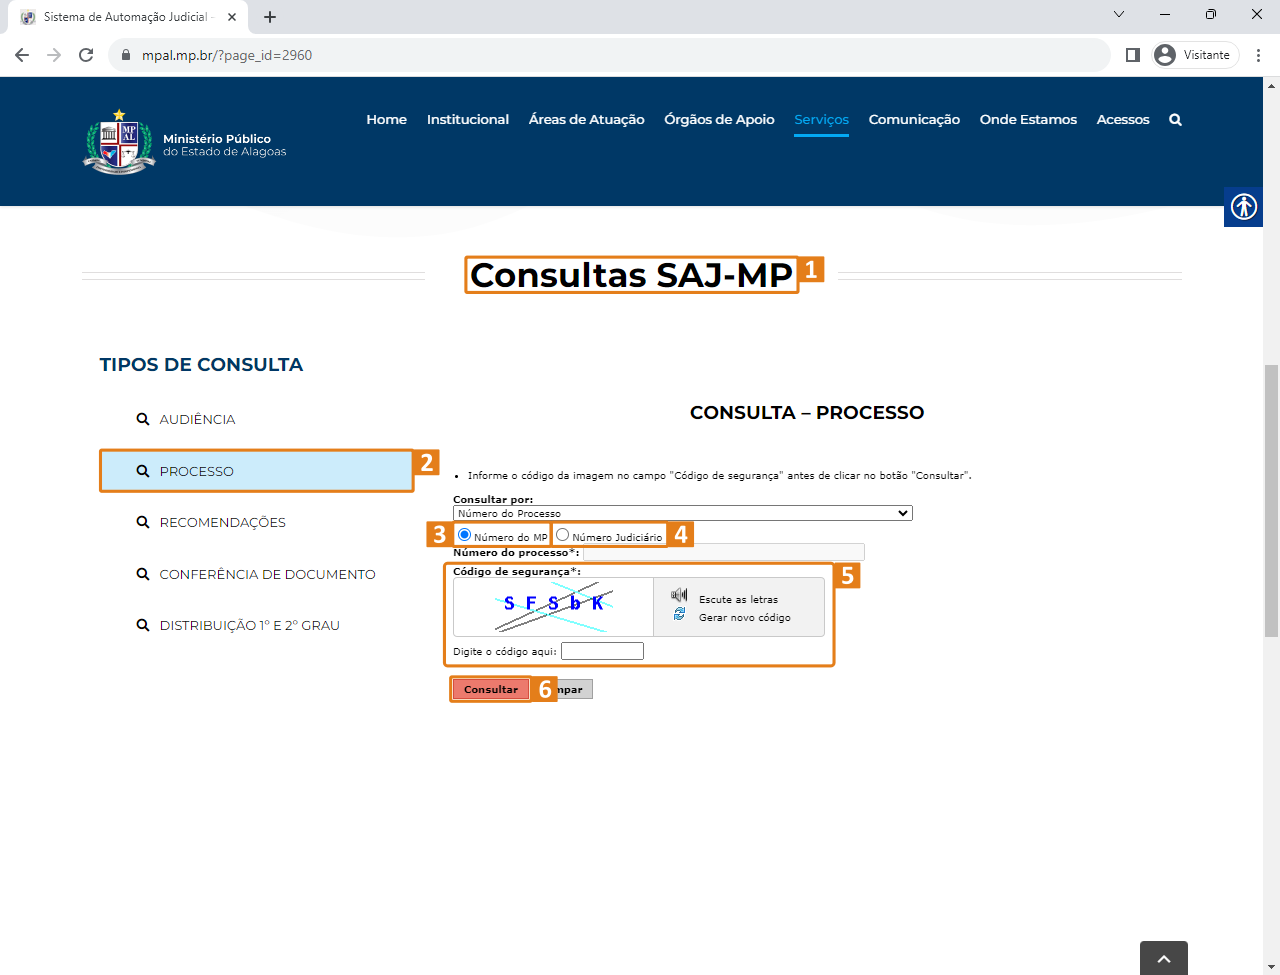Viewport: 1280px width, 975px height.
Task: Open the tab search chevron in title bar
Action: [x=1119, y=14]
